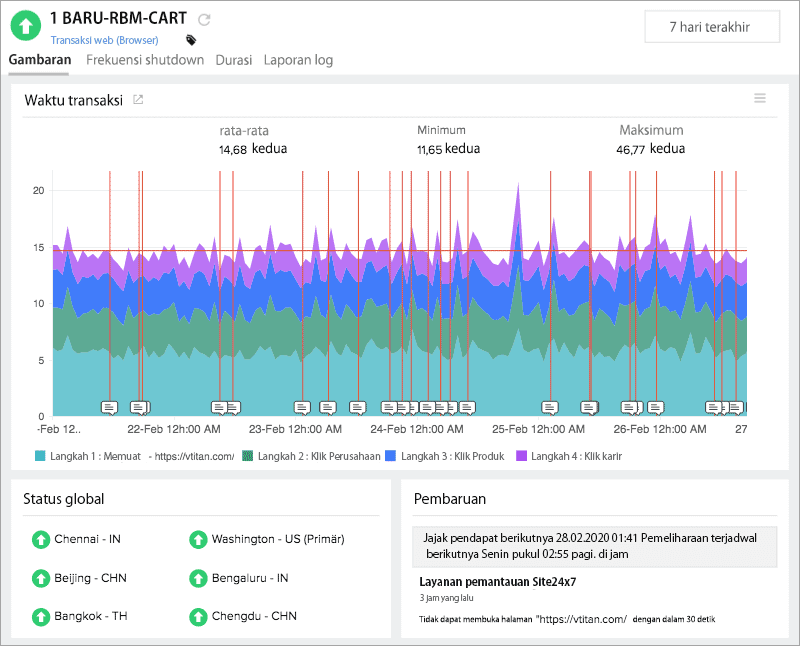
Task: Toggle legend Langkah 3 : Klik Produk series
Action: (x=444, y=456)
